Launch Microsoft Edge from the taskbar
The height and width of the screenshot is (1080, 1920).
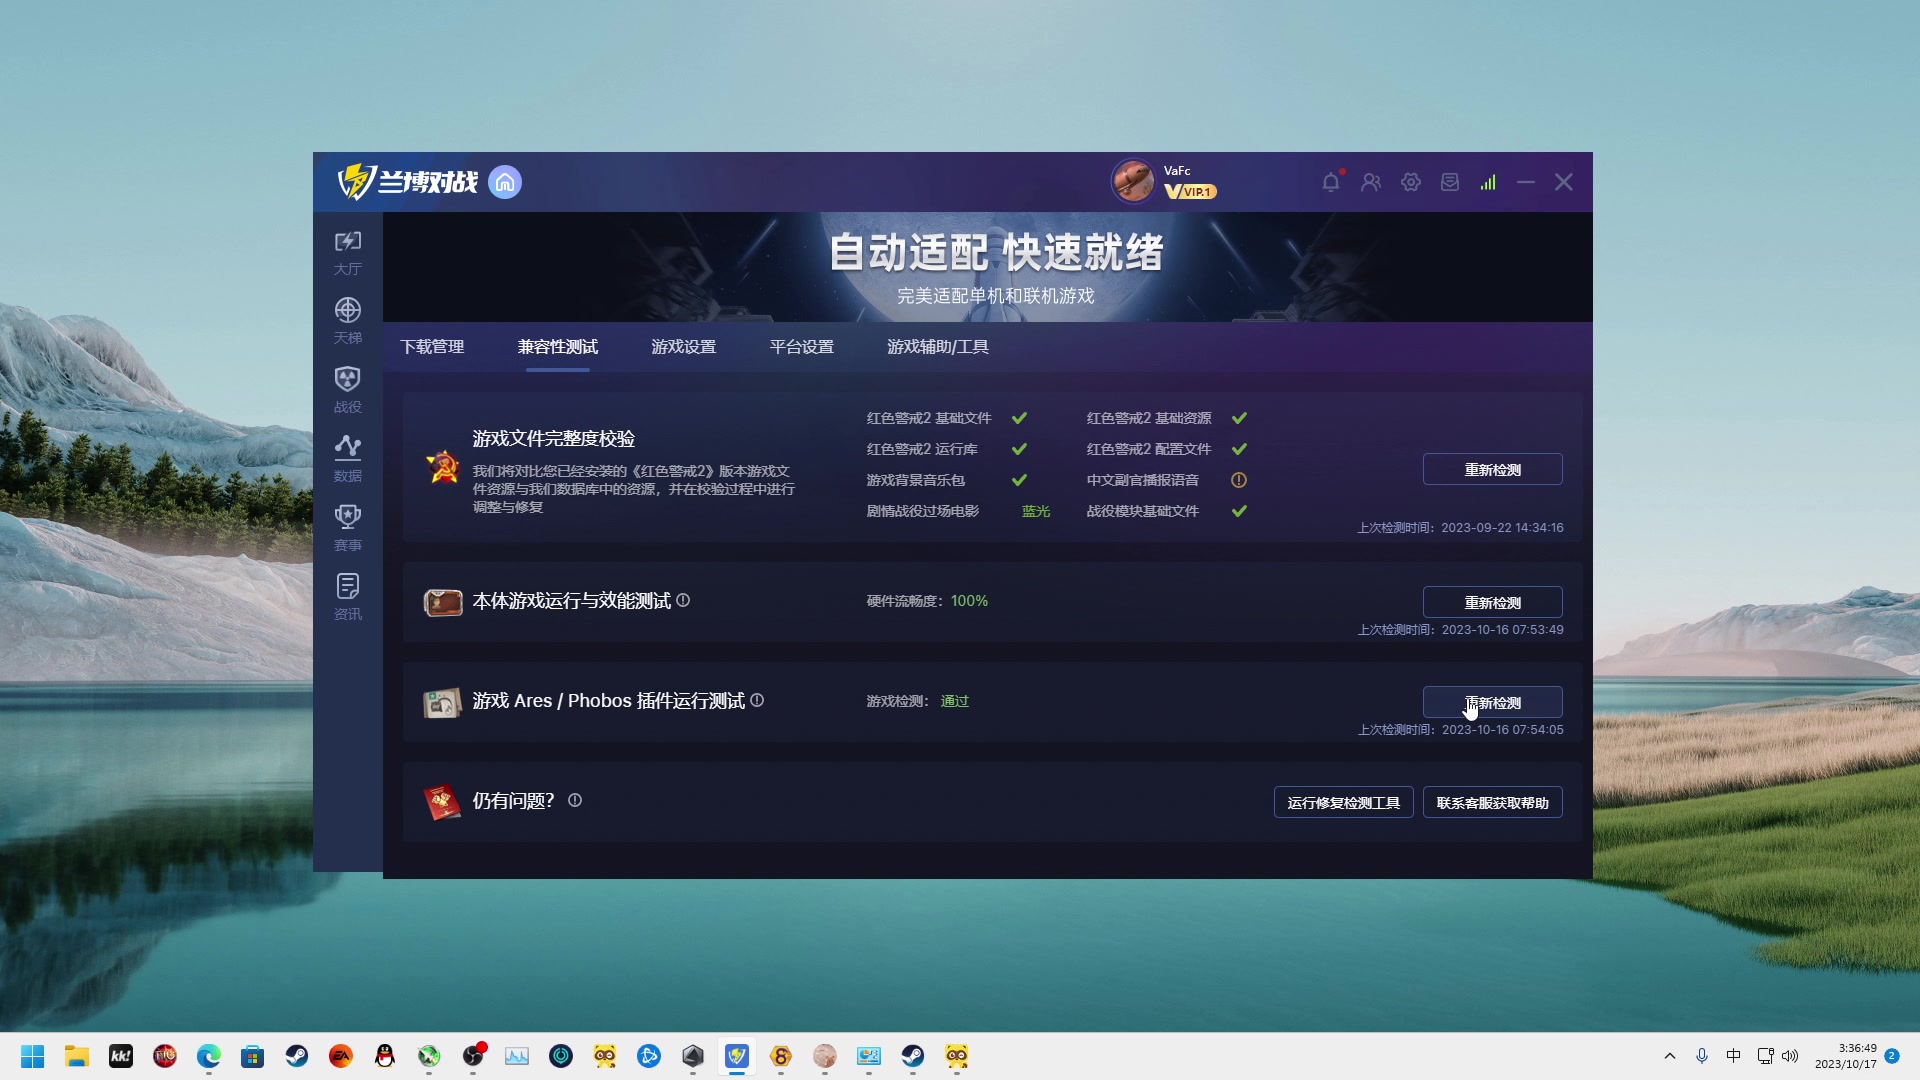click(x=209, y=1056)
